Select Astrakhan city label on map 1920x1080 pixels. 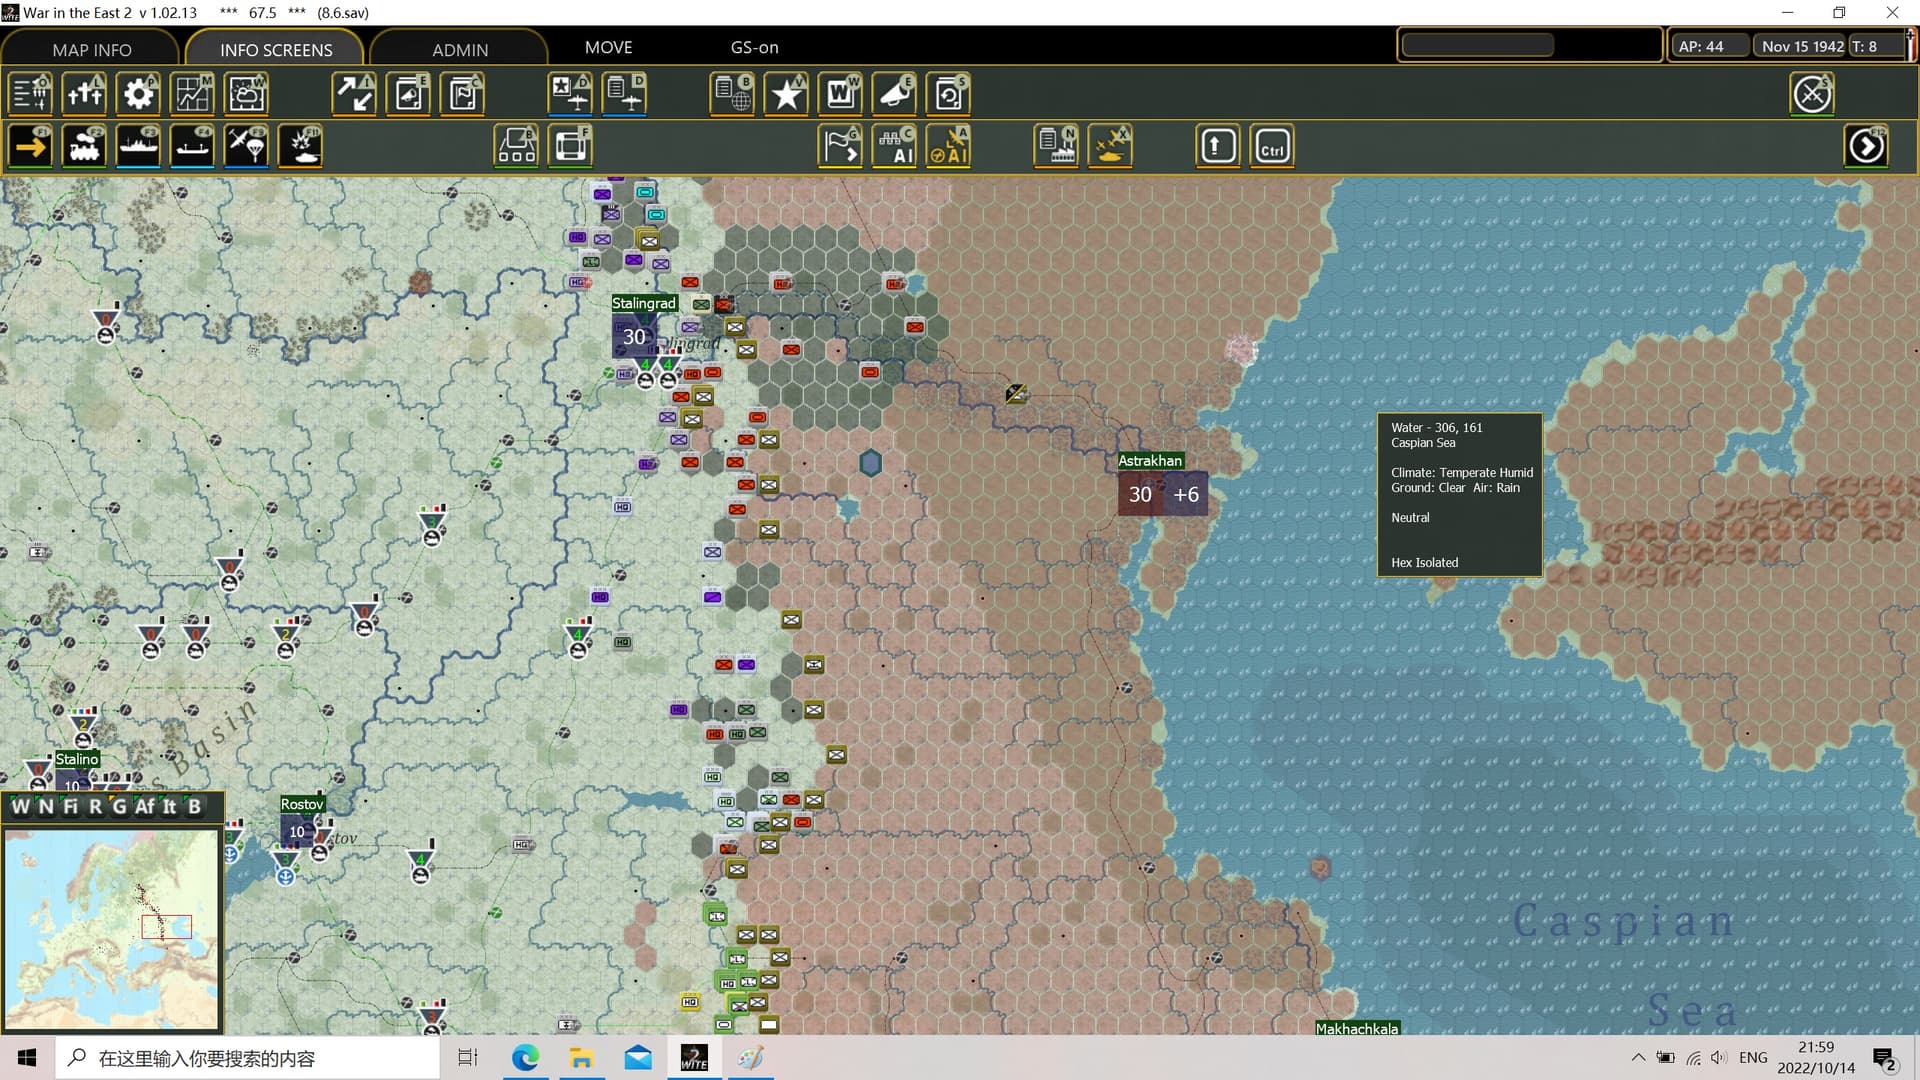[1150, 460]
